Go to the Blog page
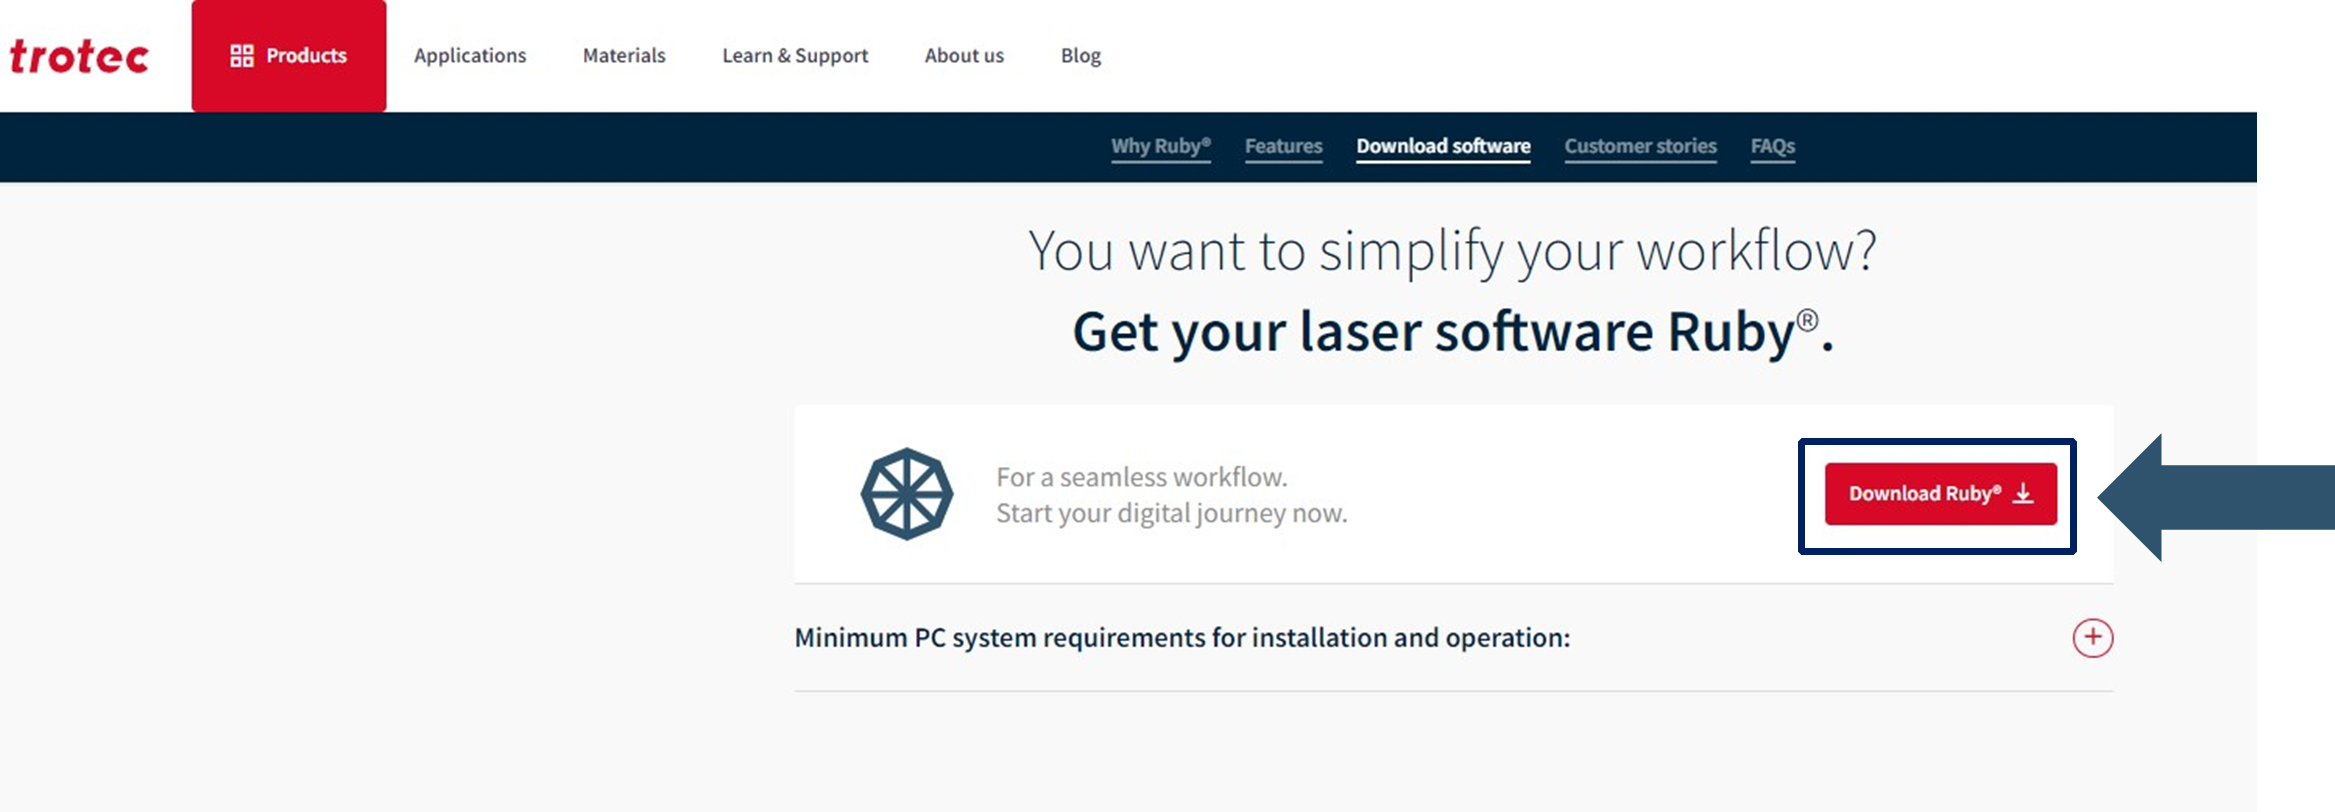The image size is (2335, 812). click(x=1081, y=56)
